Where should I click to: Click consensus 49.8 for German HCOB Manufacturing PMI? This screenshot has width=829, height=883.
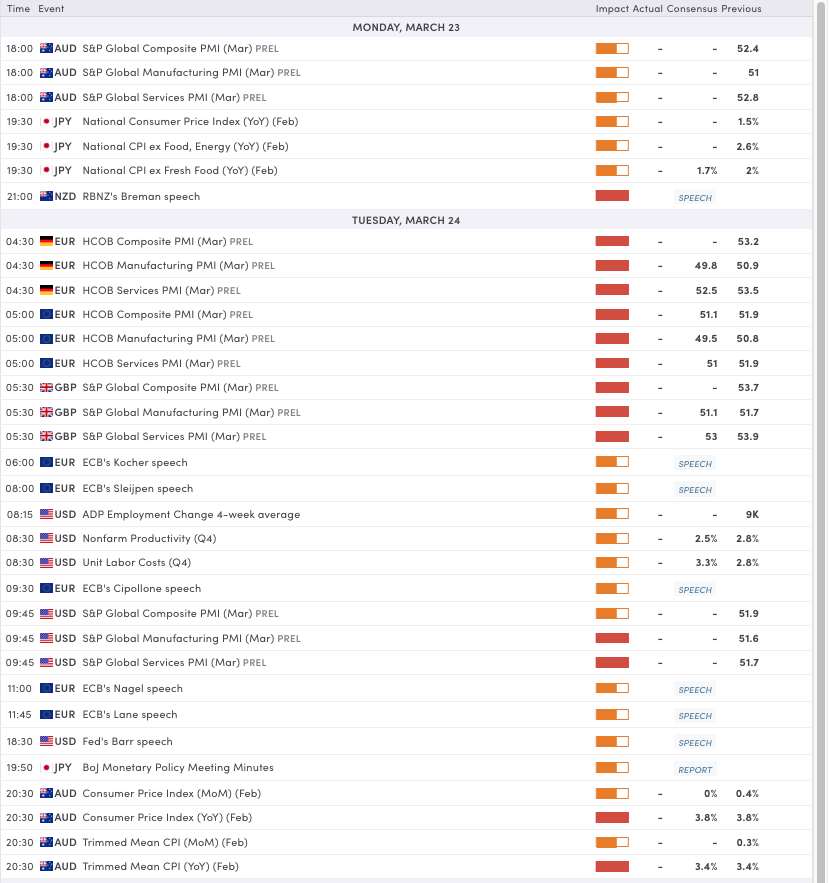(706, 266)
